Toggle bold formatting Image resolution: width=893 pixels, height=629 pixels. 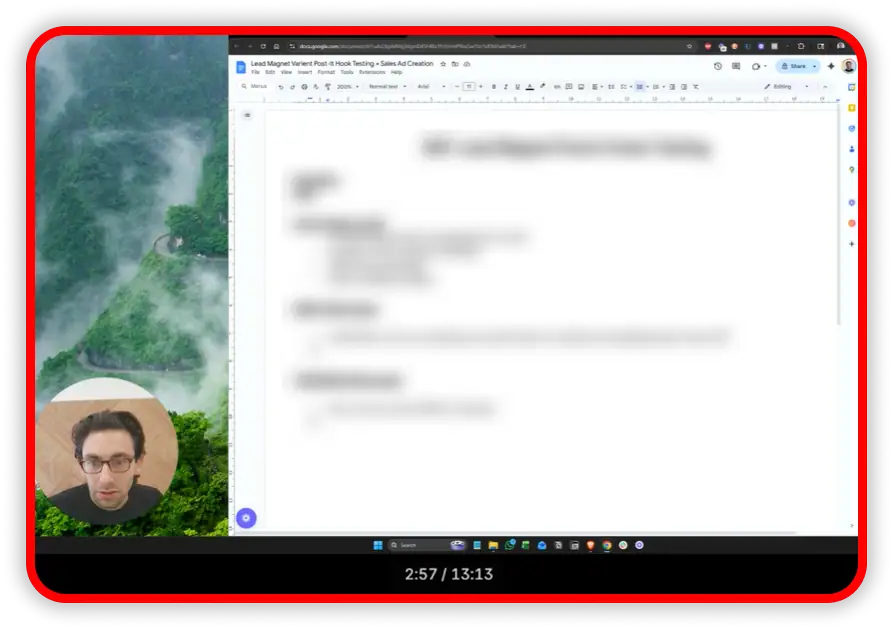point(494,87)
